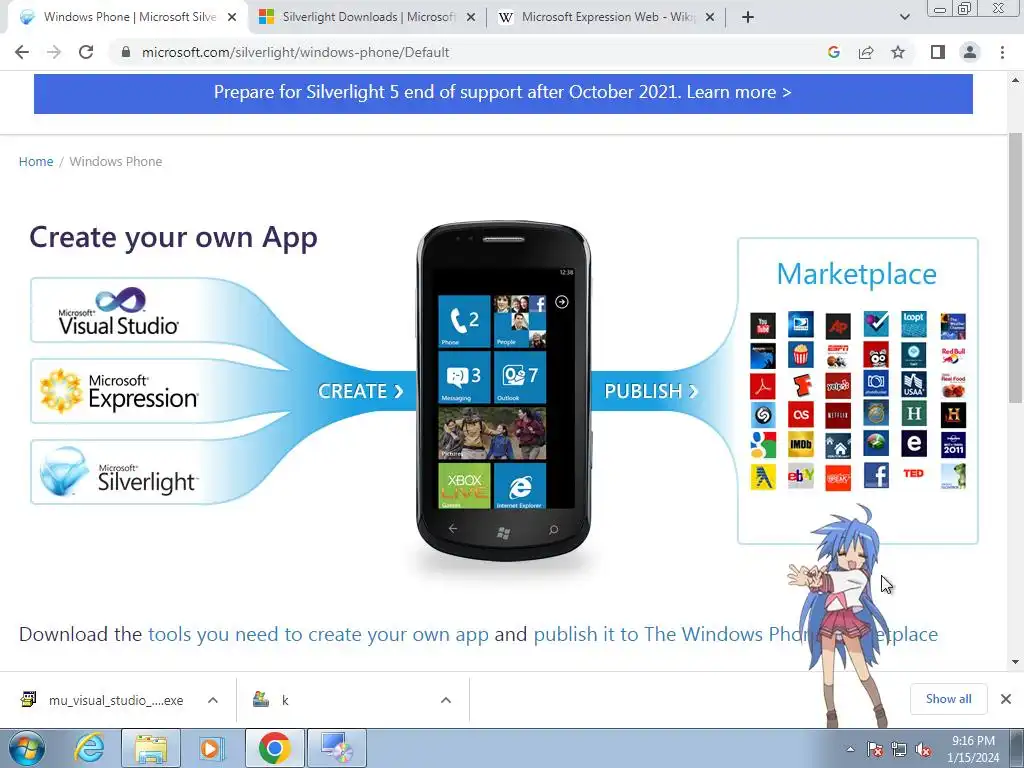
Task: Click the Internet Explorer tile on the phone
Action: pos(520,485)
